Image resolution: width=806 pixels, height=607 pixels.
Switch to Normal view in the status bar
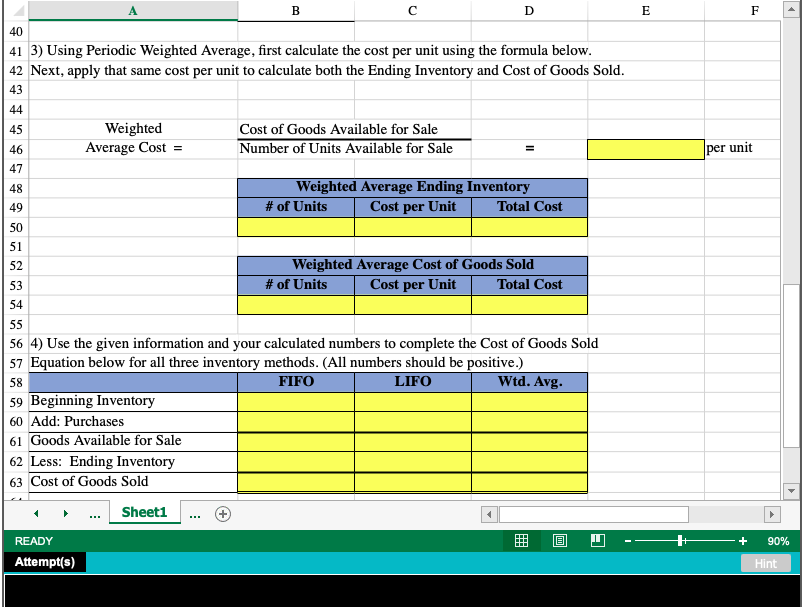point(521,540)
